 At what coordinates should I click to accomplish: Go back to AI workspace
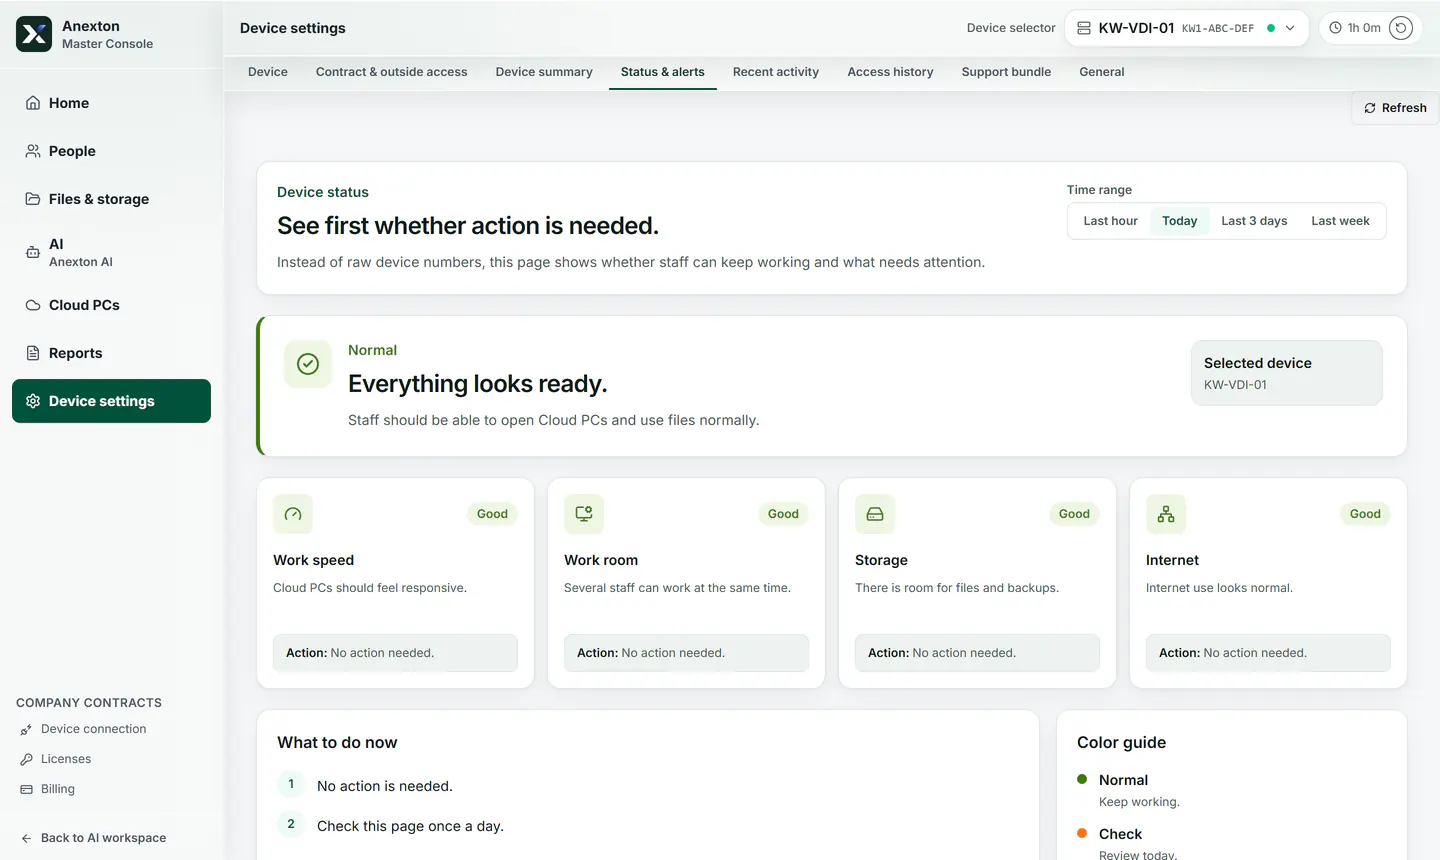(x=103, y=838)
